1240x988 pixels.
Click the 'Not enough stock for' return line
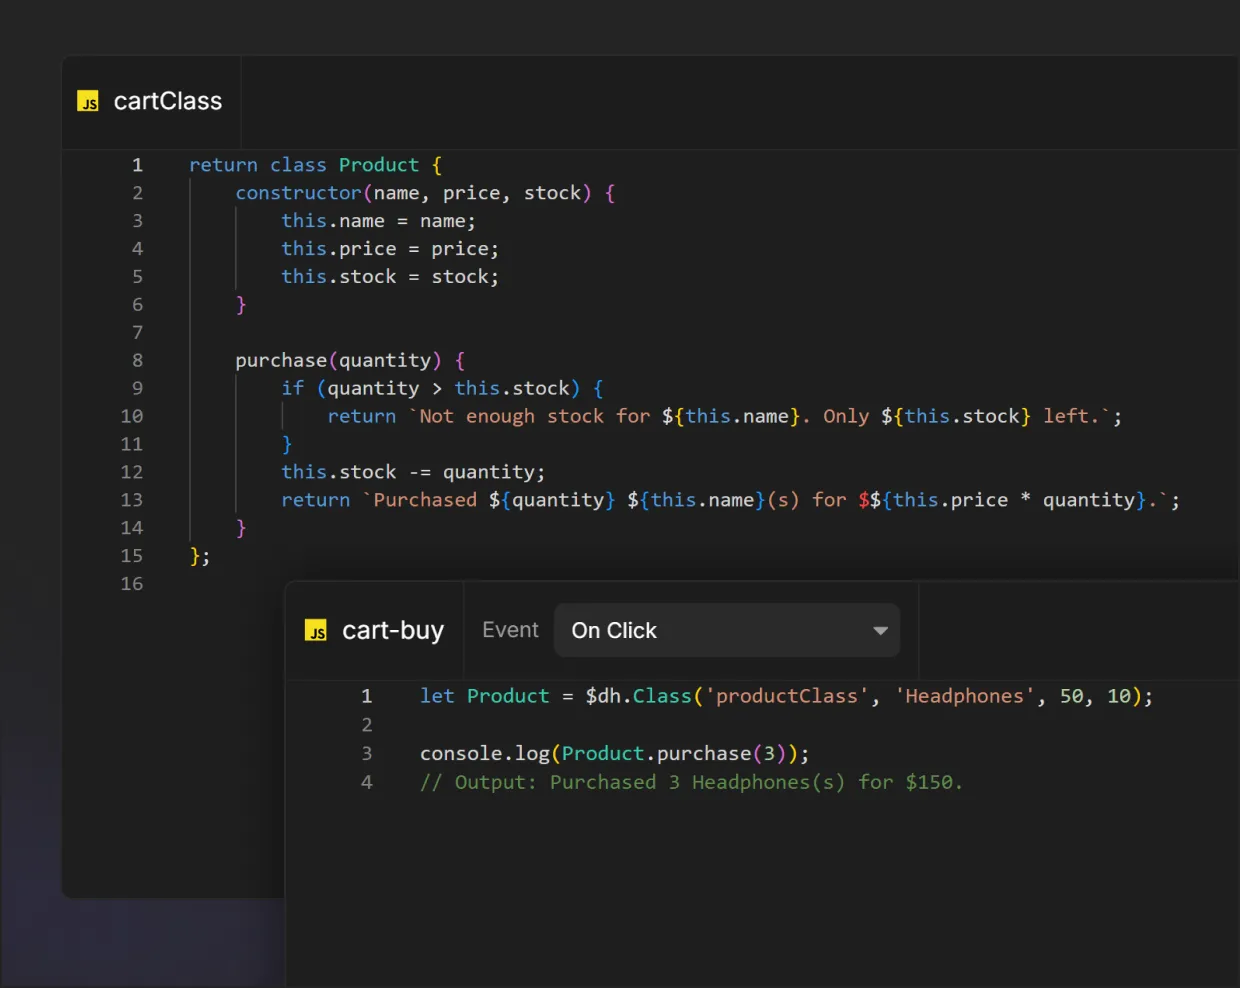(725, 417)
